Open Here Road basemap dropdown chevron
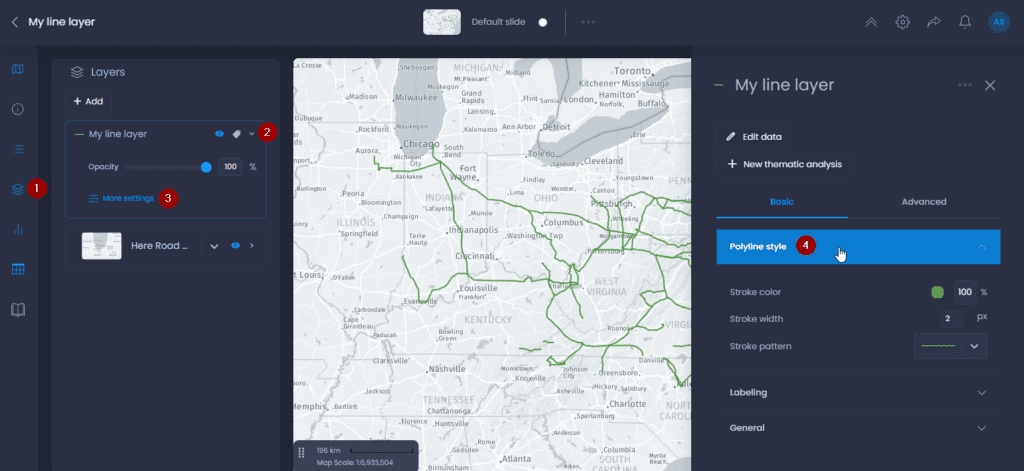The width and height of the screenshot is (1024, 471). coord(214,246)
